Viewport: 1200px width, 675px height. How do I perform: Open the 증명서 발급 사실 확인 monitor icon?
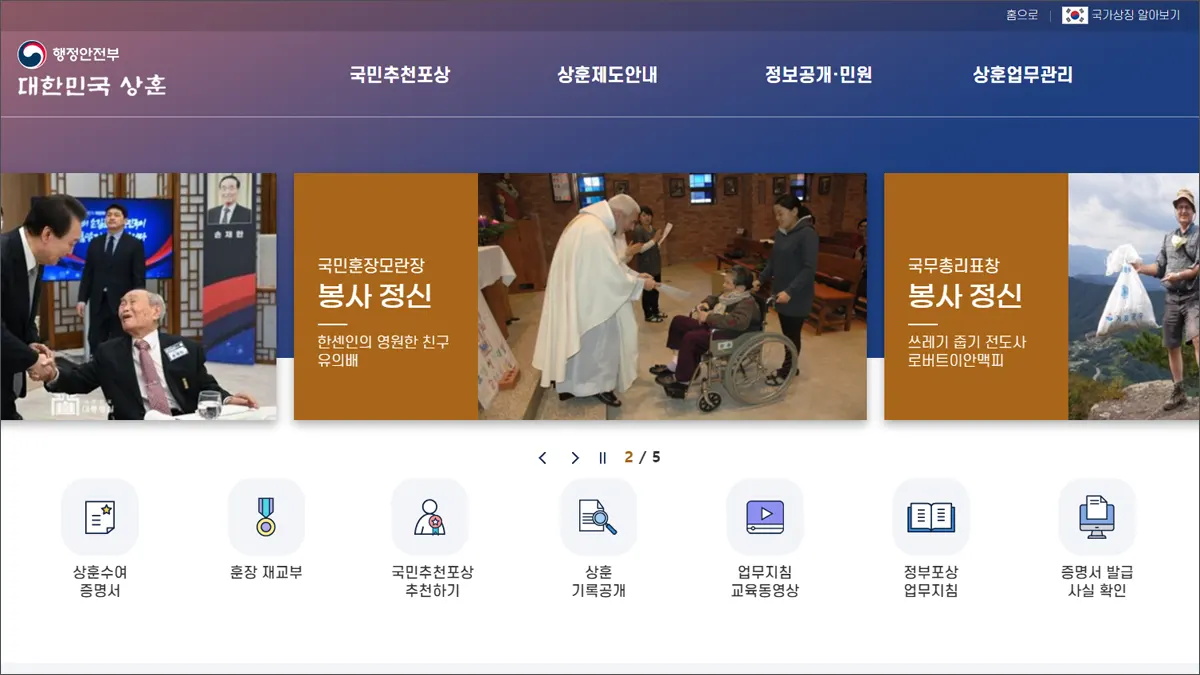click(x=1097, y=517)
